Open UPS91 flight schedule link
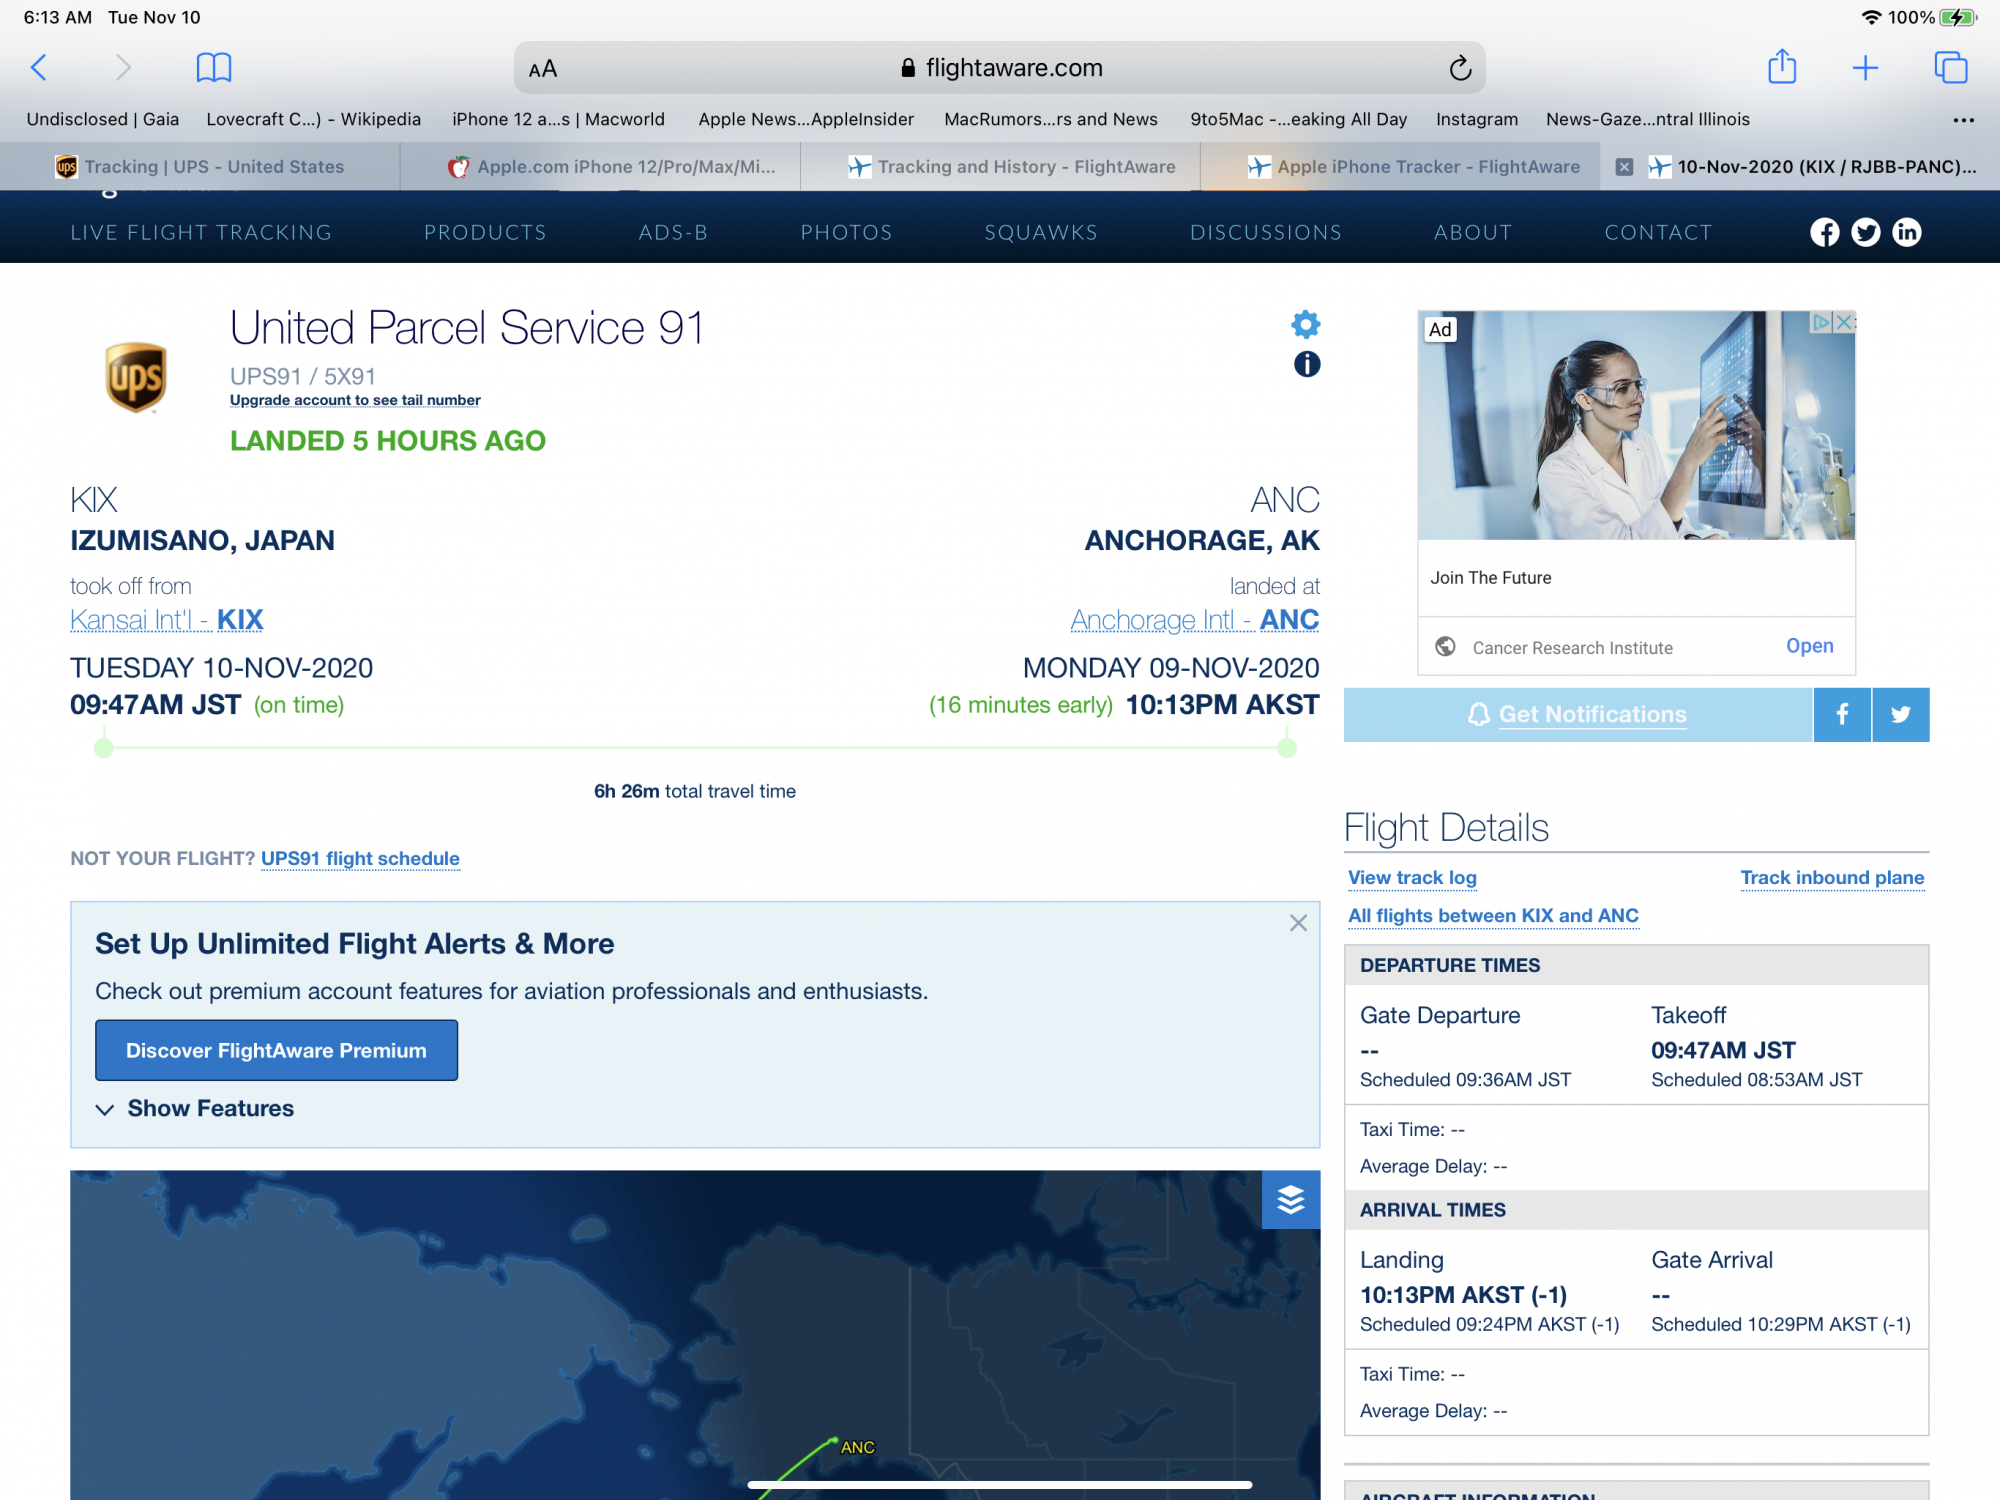The image size is (2000, 1500). tap(360, 858)
